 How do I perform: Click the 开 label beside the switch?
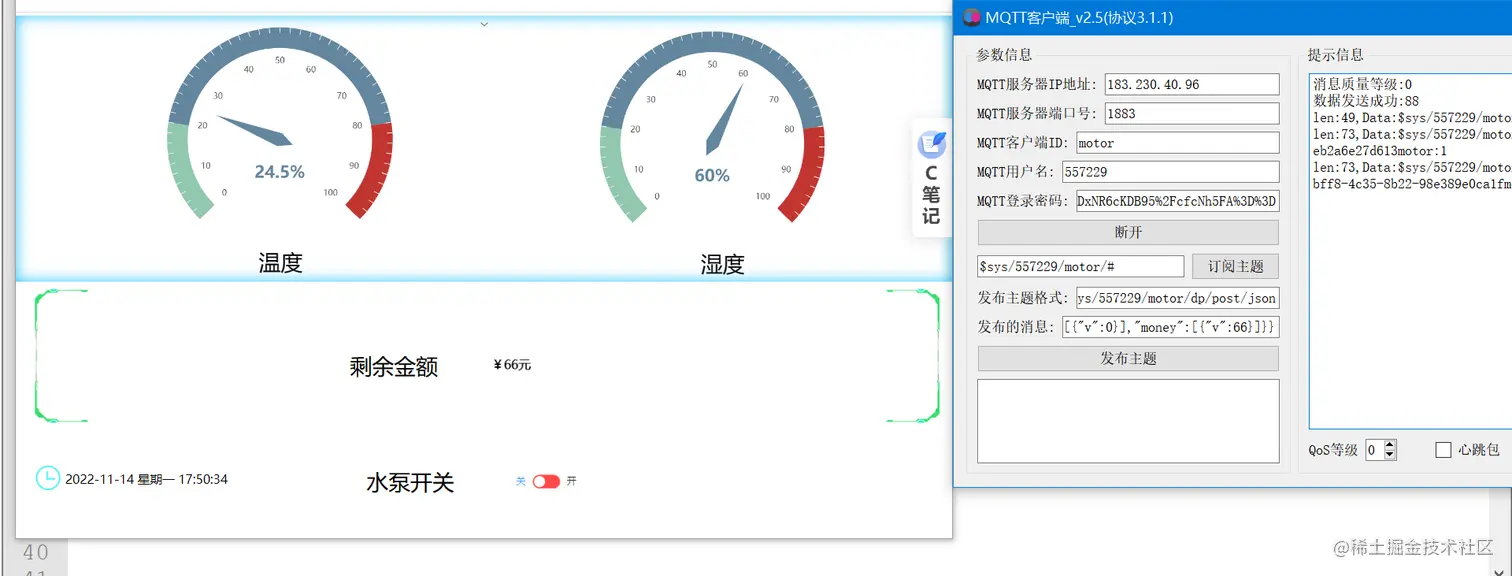click(572, 481)
